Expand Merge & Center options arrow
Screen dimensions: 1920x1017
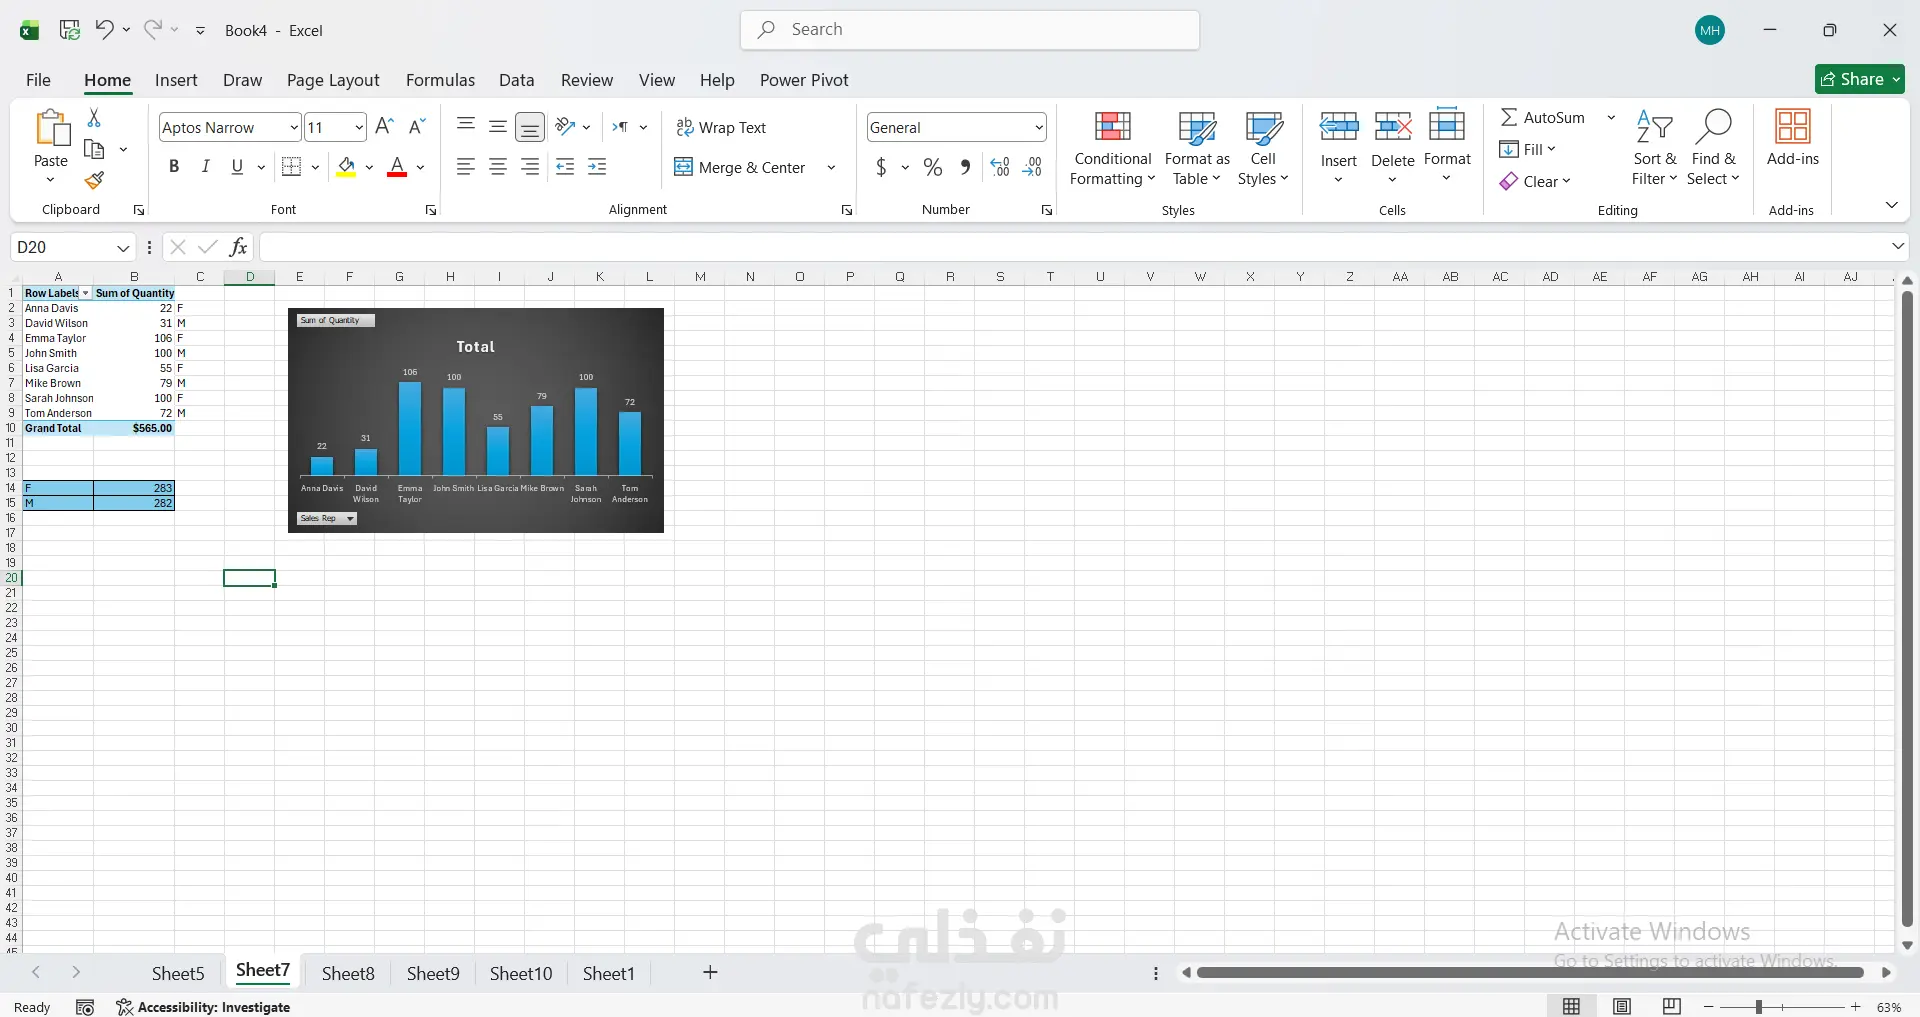pos(831,167)
